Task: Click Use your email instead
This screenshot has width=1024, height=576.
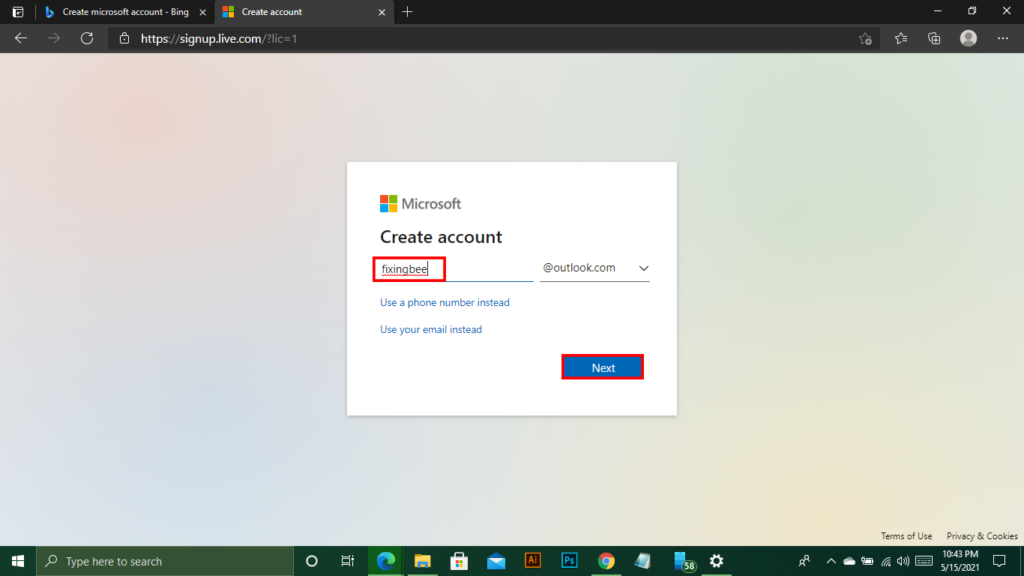Action: (431, 329)
